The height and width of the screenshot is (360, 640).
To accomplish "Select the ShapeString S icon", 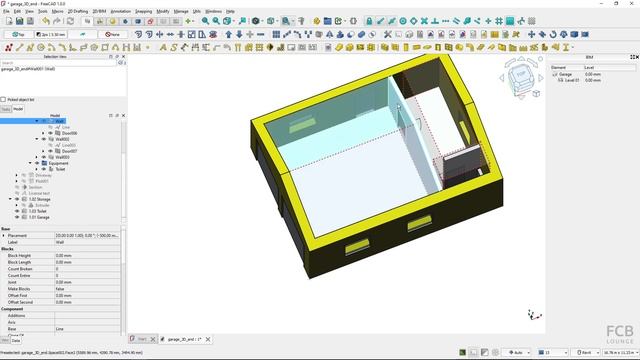I will [x=174, y=48].
